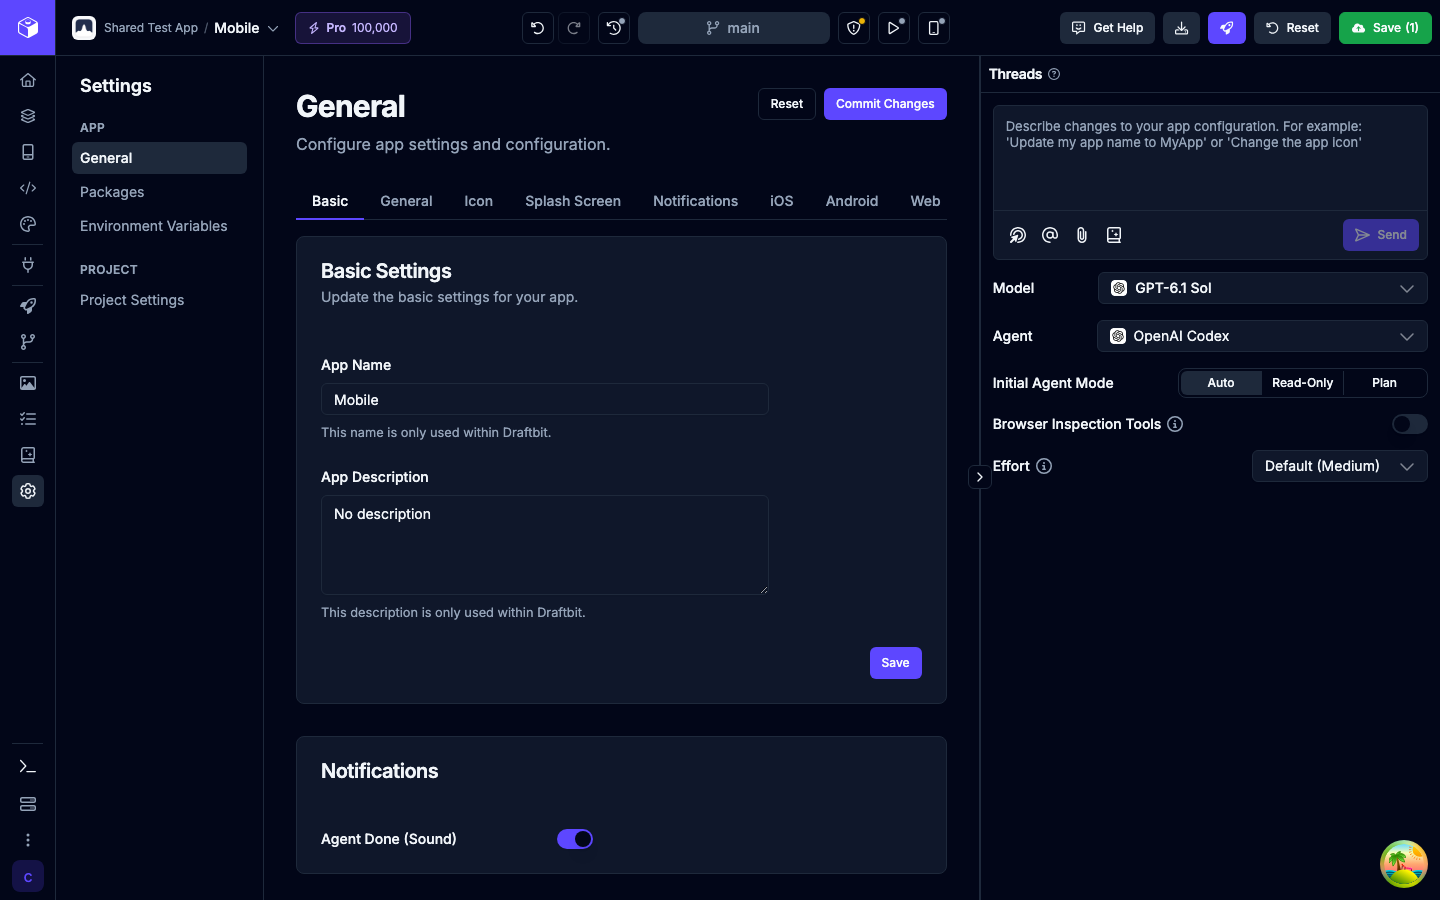The image size is (1440, 900).
Task: Open the Effort dropdown Default (Medium)
Action: 1340,466
